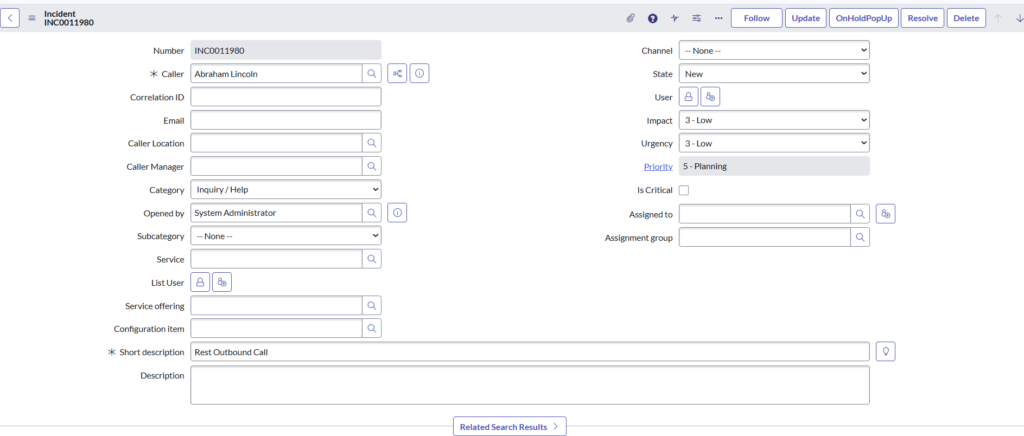Unlock the List User lock icon
This screenshot has height=436, width=1024.
click(200, 282)
